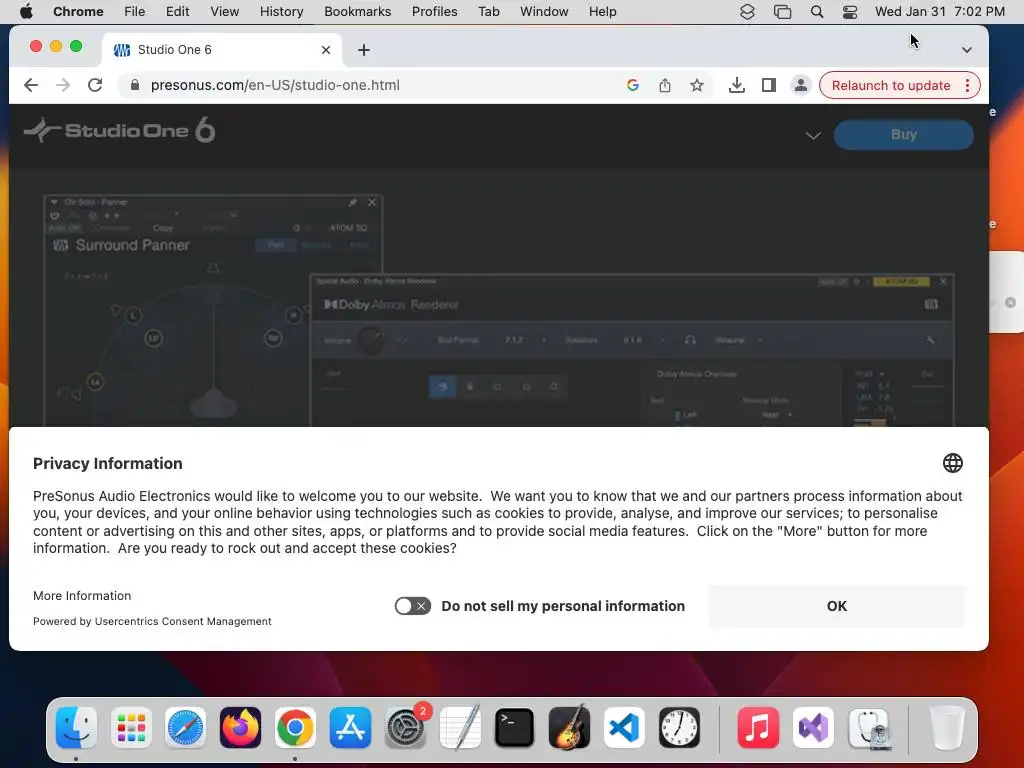Viewport: 1024px width, 768px height.
Task: Open Spotlight search in menu bar
Action: (816, 12)
